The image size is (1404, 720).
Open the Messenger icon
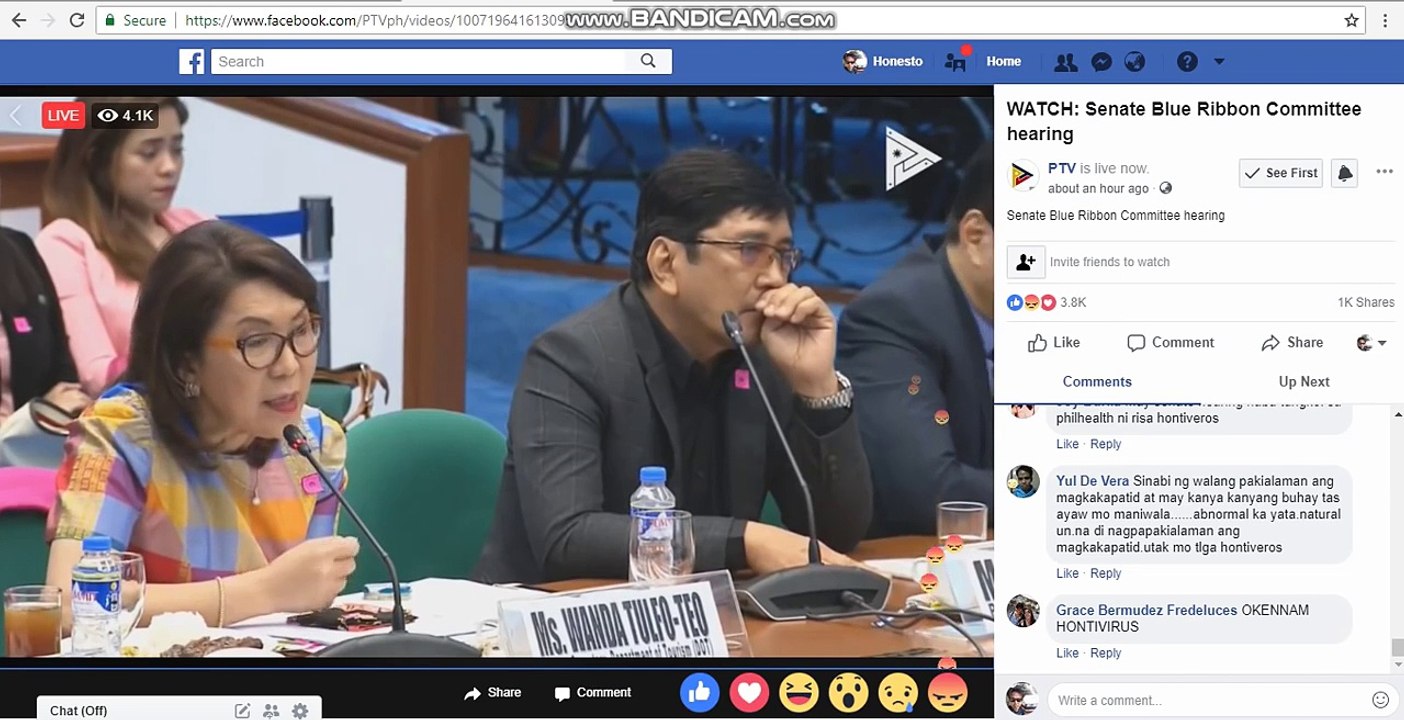1101,61
